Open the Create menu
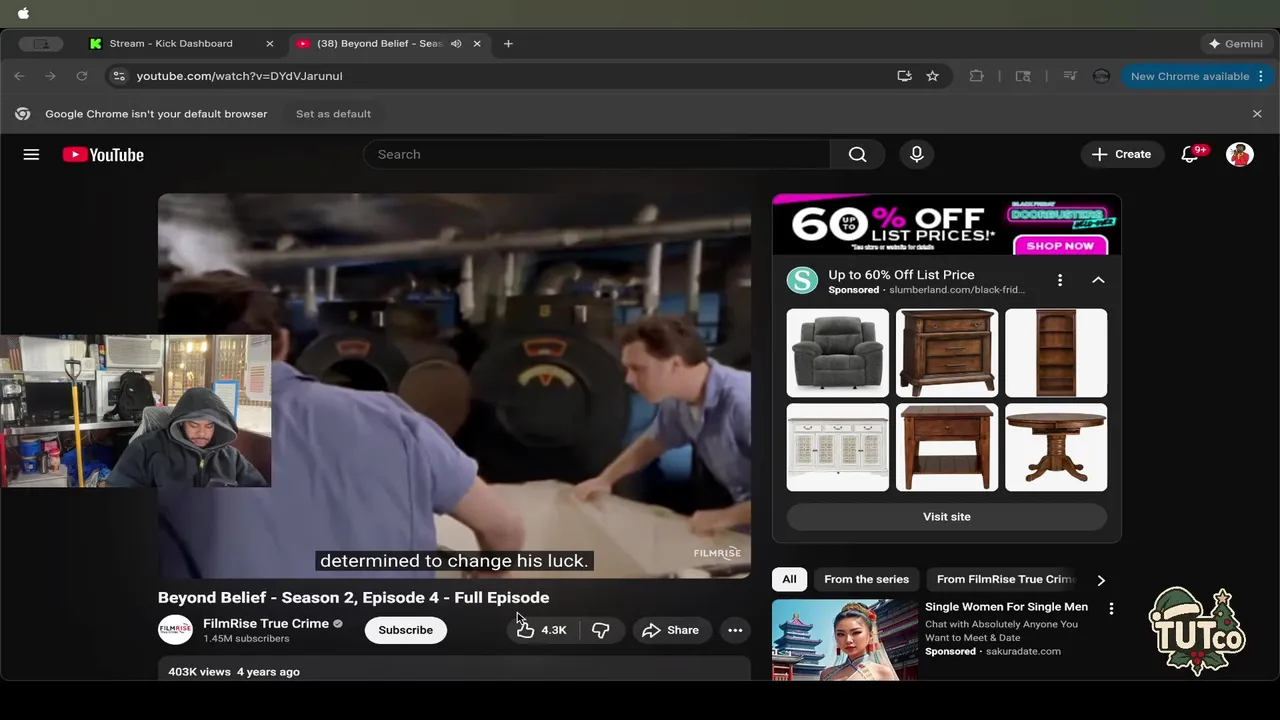The height and width of the screenshot is (720, 1280). tap(1122, 155)
